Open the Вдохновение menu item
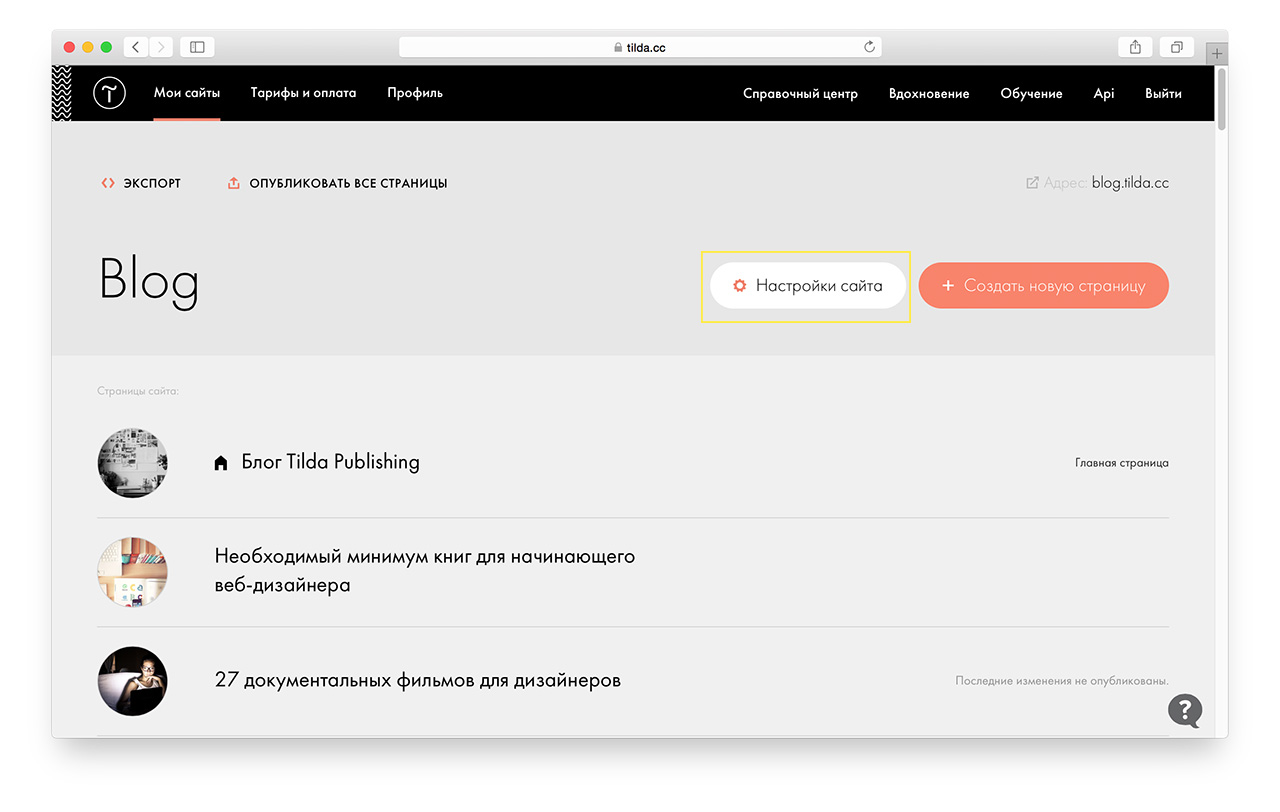 [x=929, y=94]
